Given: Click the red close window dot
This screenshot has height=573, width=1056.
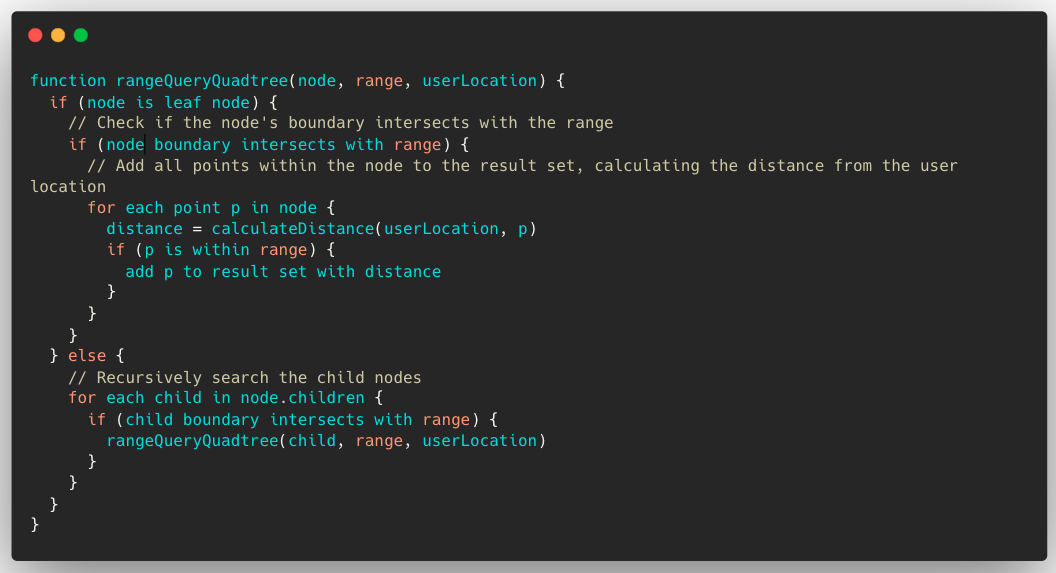Looking at the screenshot, I should pyautogui.click(x=35, y=35).
